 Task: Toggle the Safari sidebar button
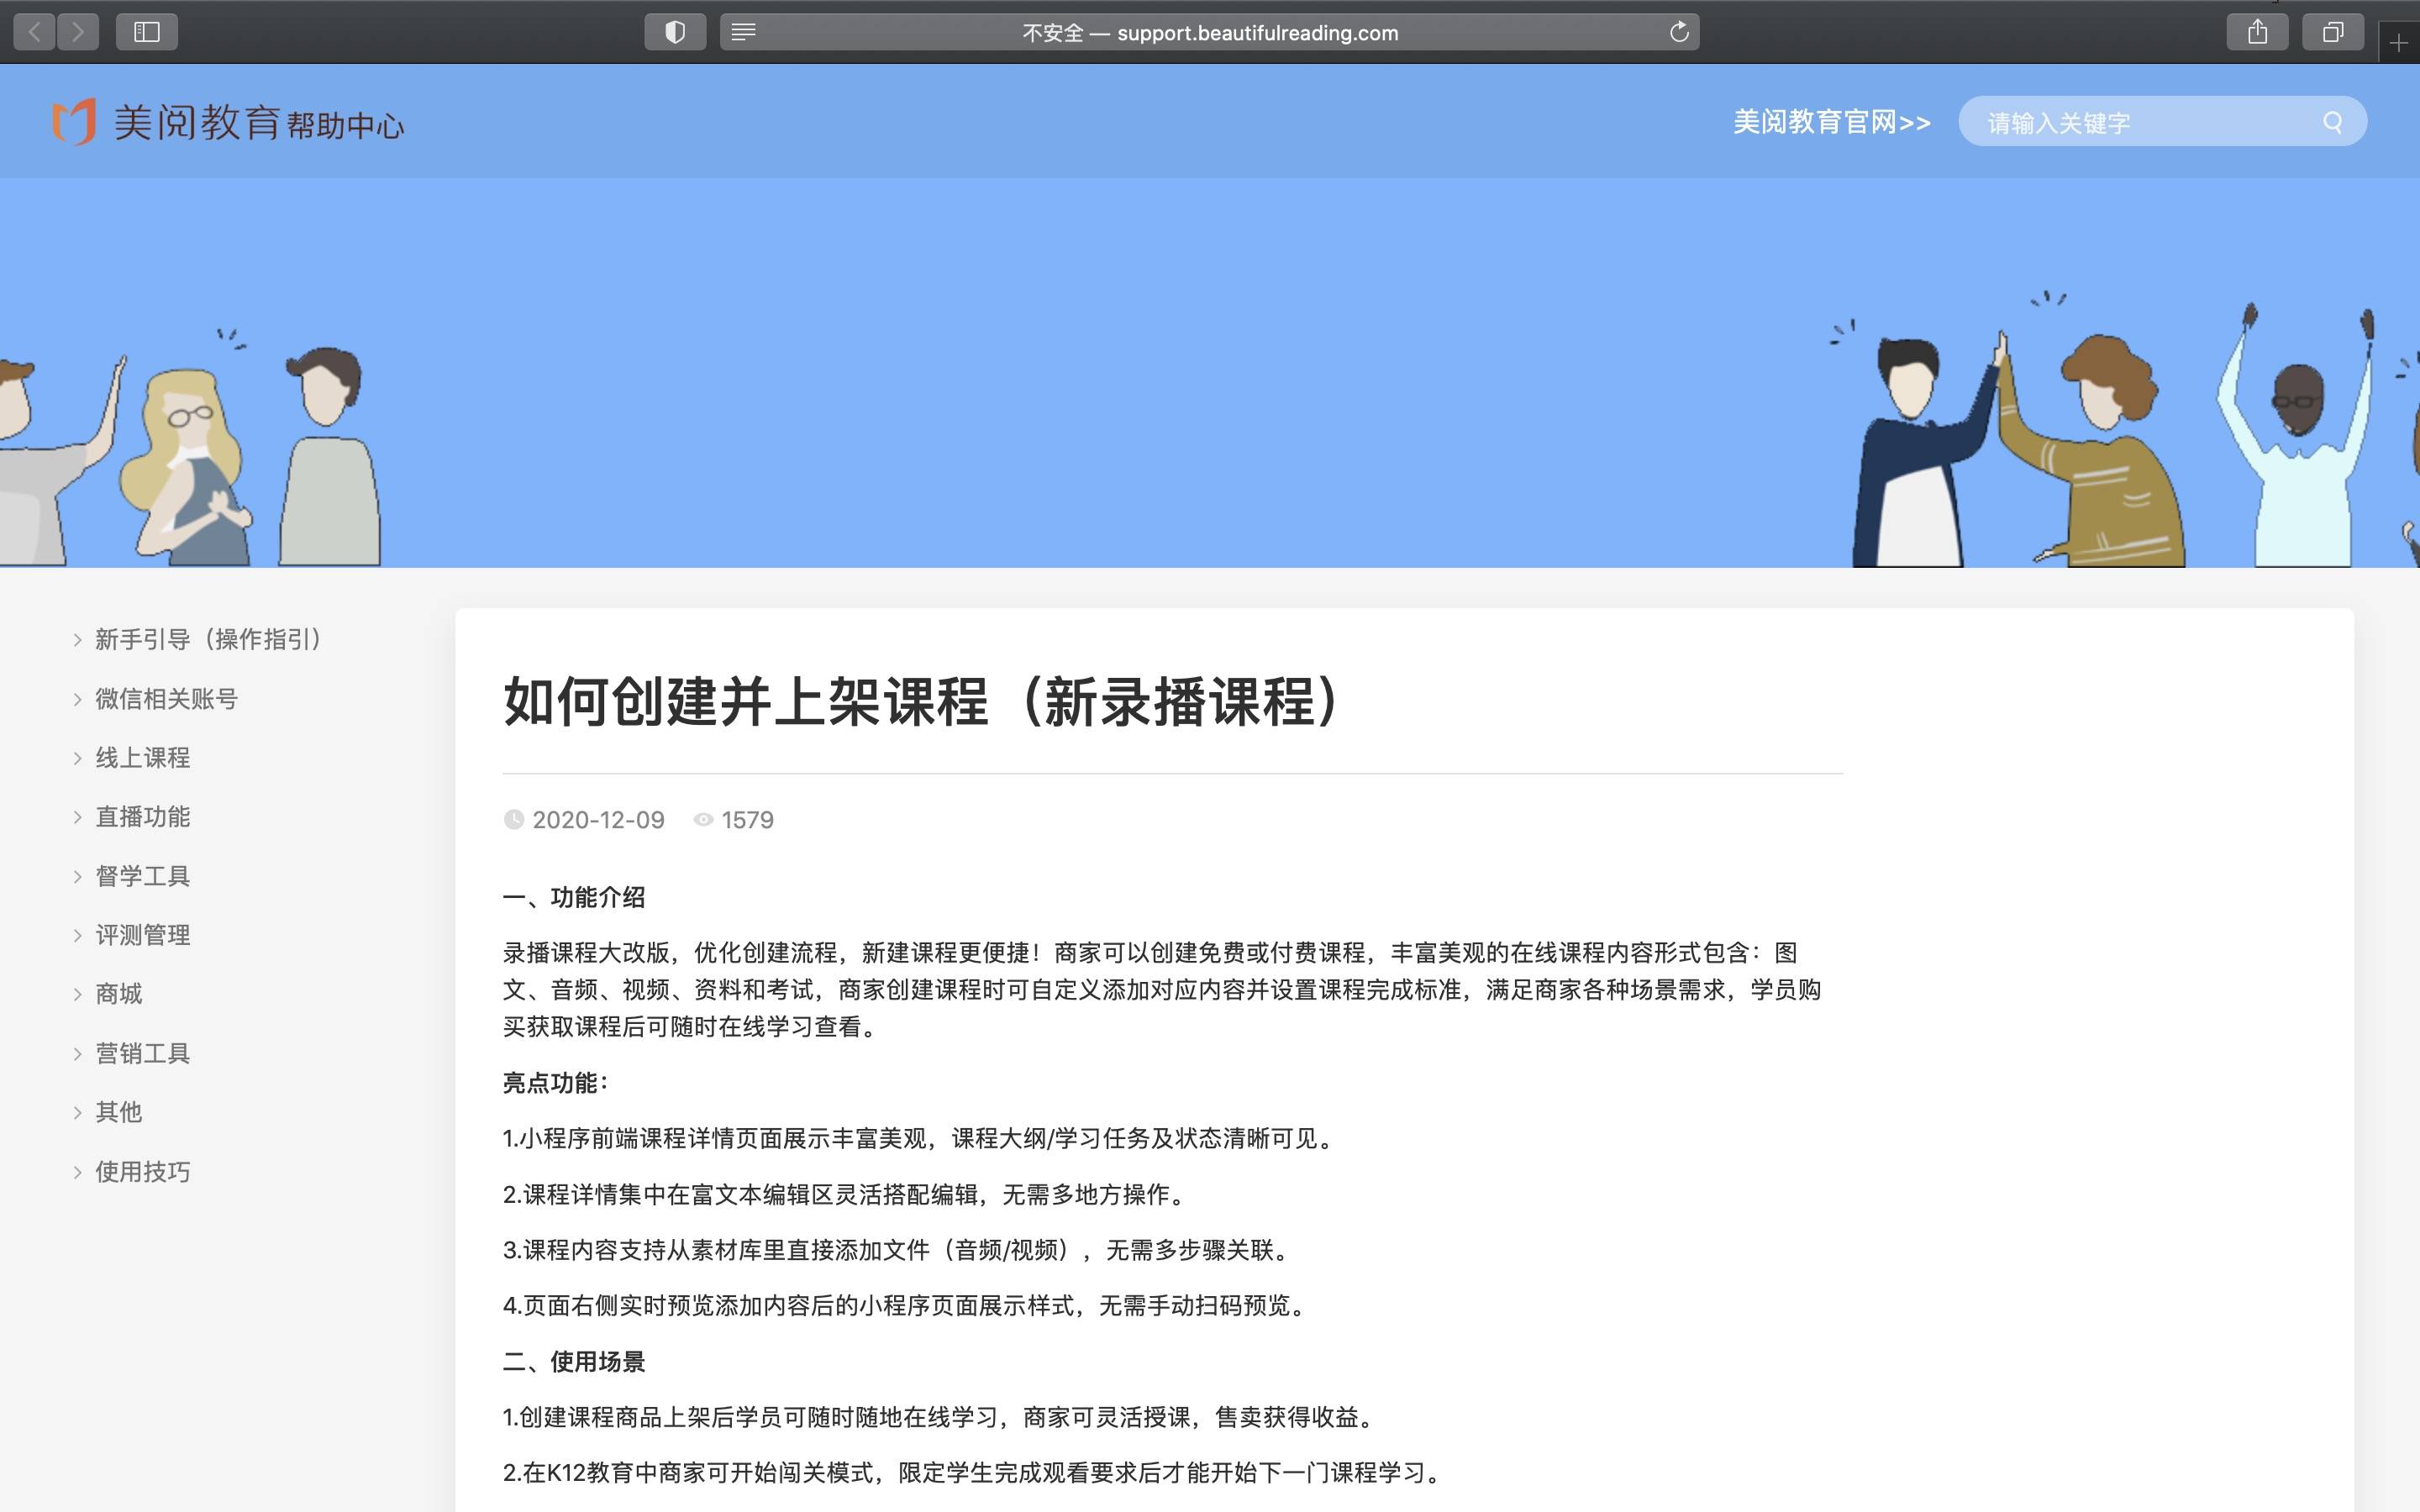tap(147, 32)
